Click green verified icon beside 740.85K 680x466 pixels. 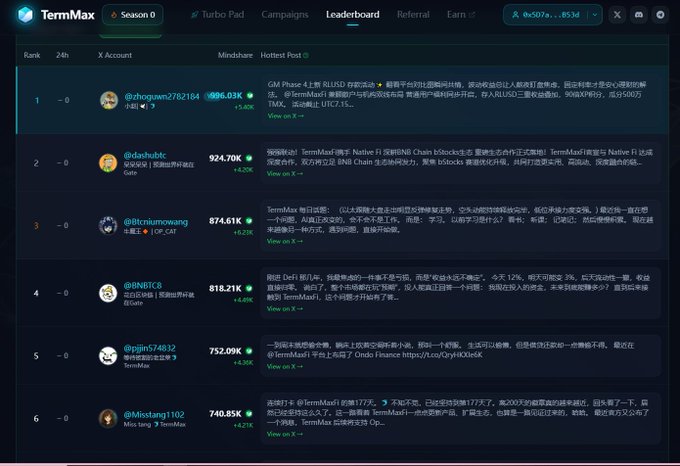249,414
